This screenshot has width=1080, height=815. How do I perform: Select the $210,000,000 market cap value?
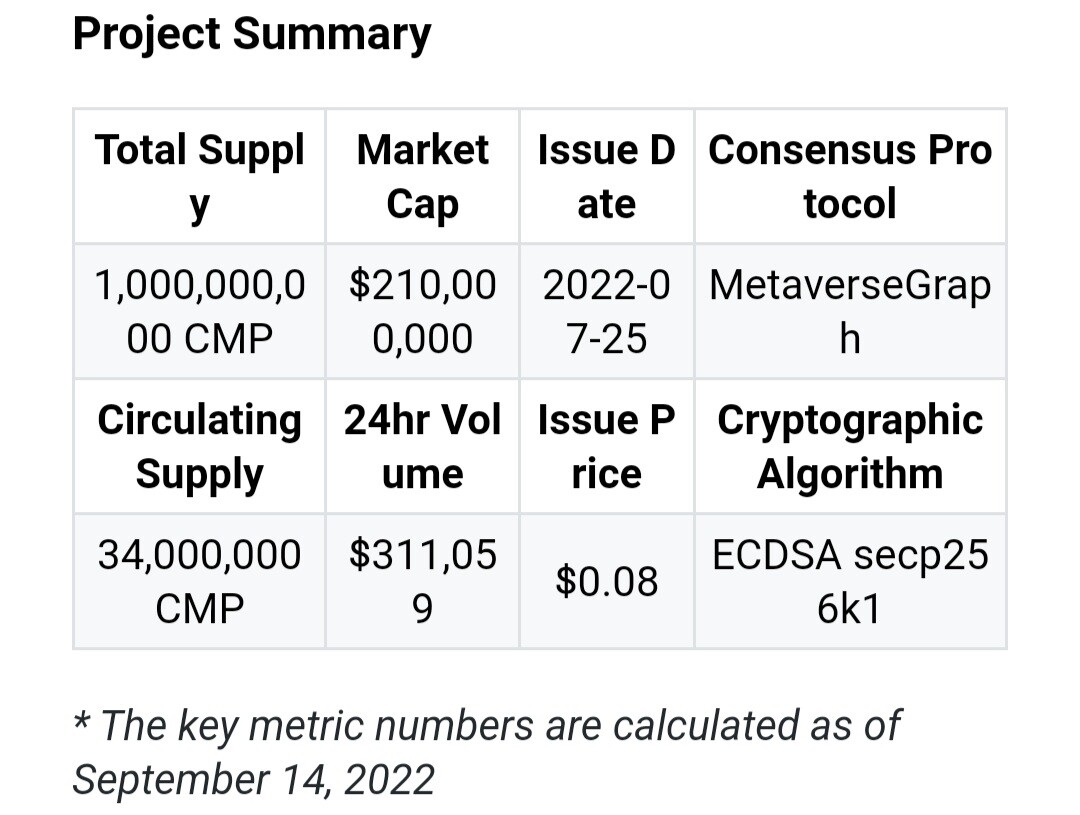[422, 311]
